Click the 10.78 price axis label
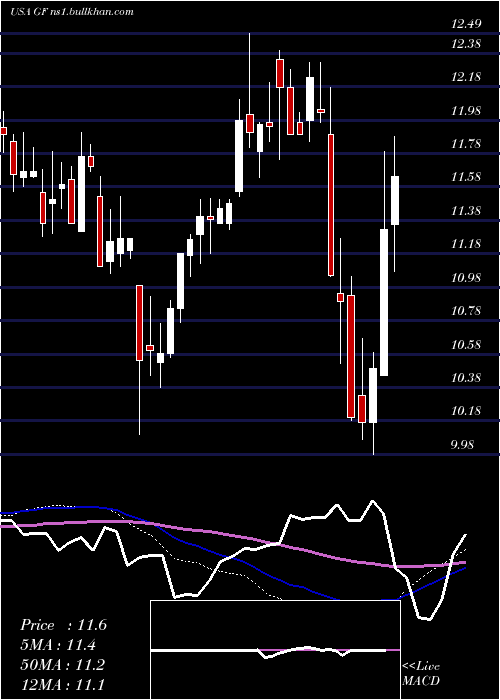 (x=466, y=311)
